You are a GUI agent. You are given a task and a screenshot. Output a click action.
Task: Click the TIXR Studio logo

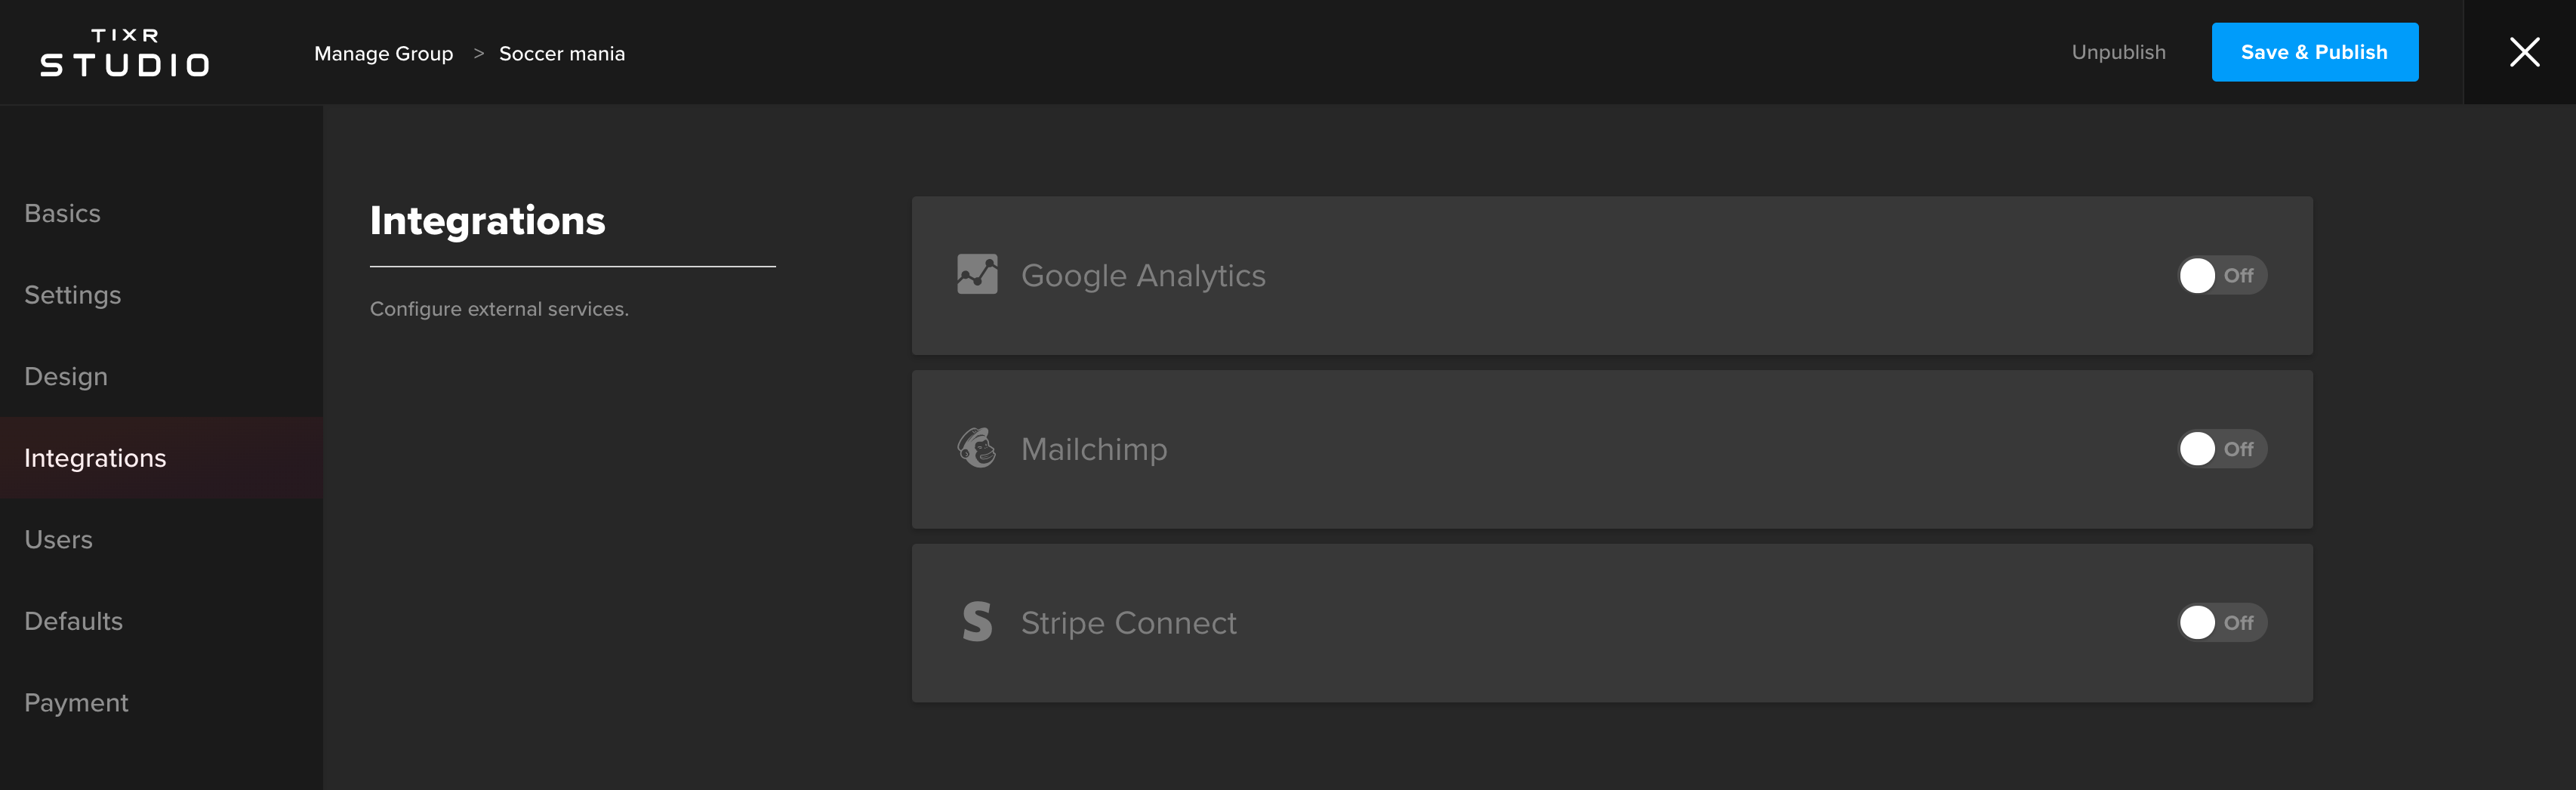click(x=125, y=52)
